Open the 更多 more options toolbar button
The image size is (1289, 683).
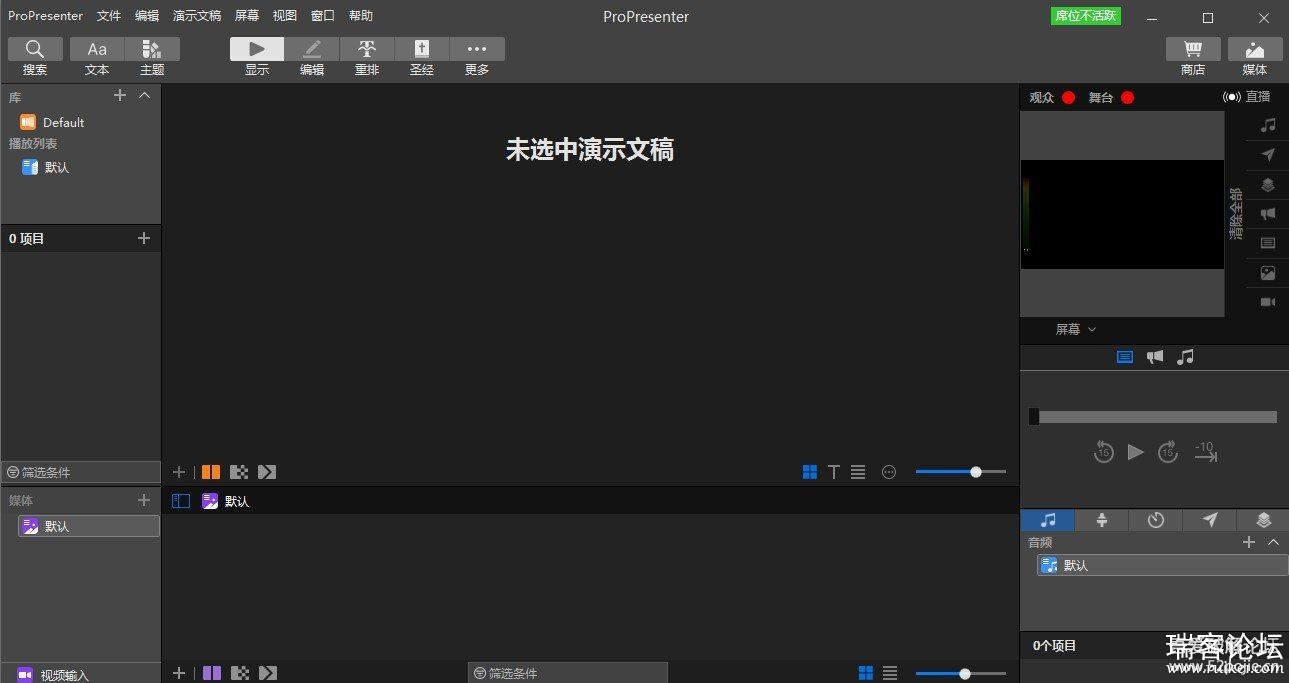pos(477,57)
